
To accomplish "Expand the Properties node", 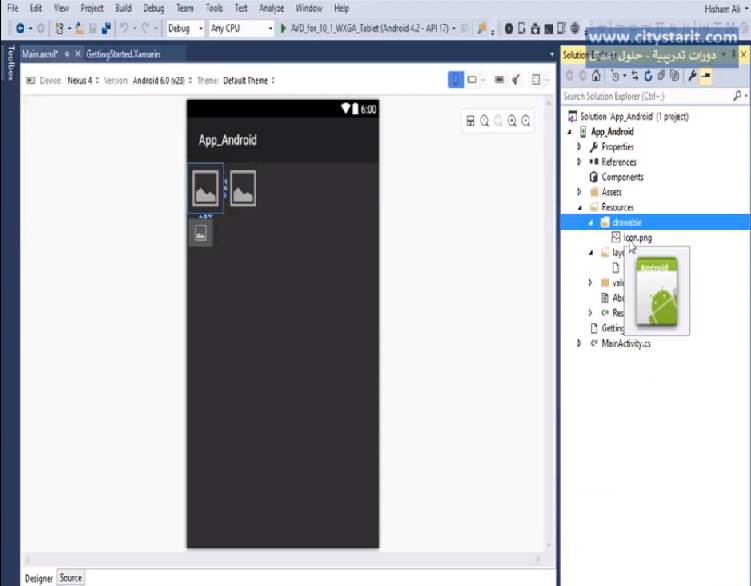I will click(579, 147).
